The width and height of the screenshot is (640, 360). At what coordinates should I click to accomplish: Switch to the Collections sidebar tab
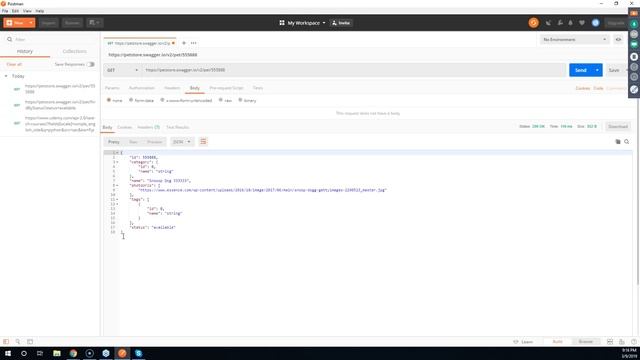74,51
